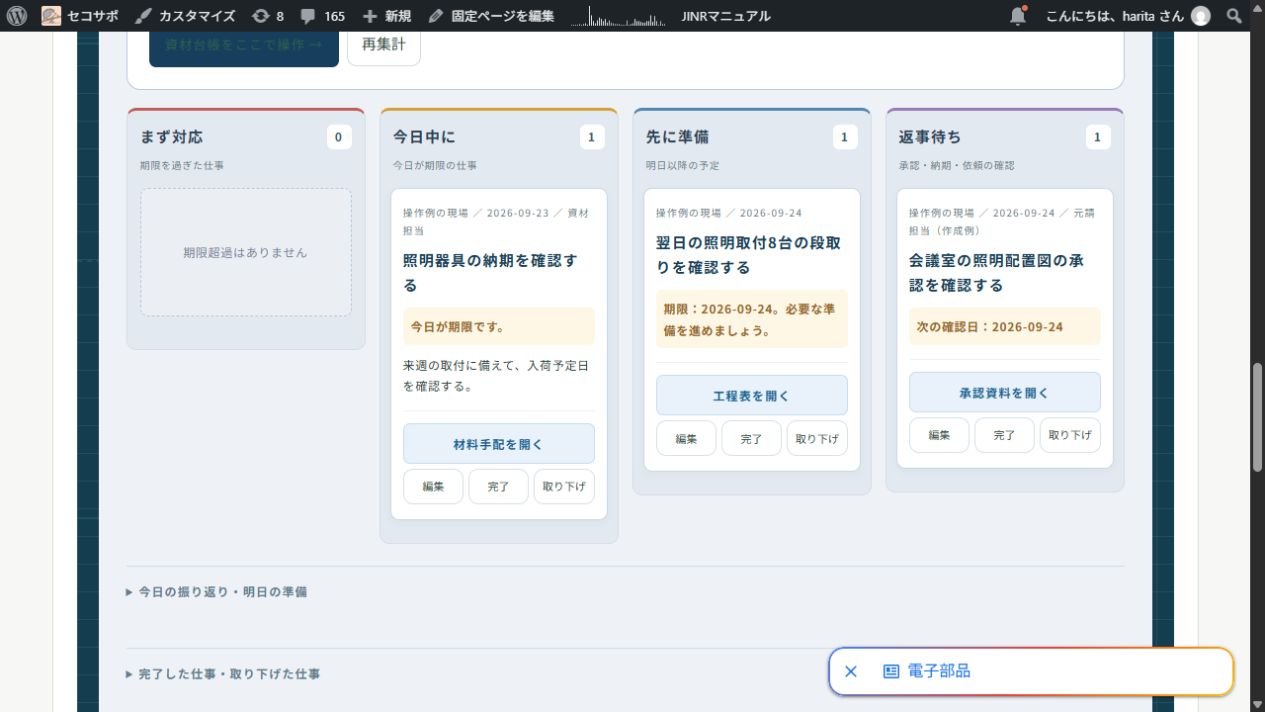This screenshot has height=712, width=1265.
Task: Open the site stats sparkline graph
Action: point(618,16)
